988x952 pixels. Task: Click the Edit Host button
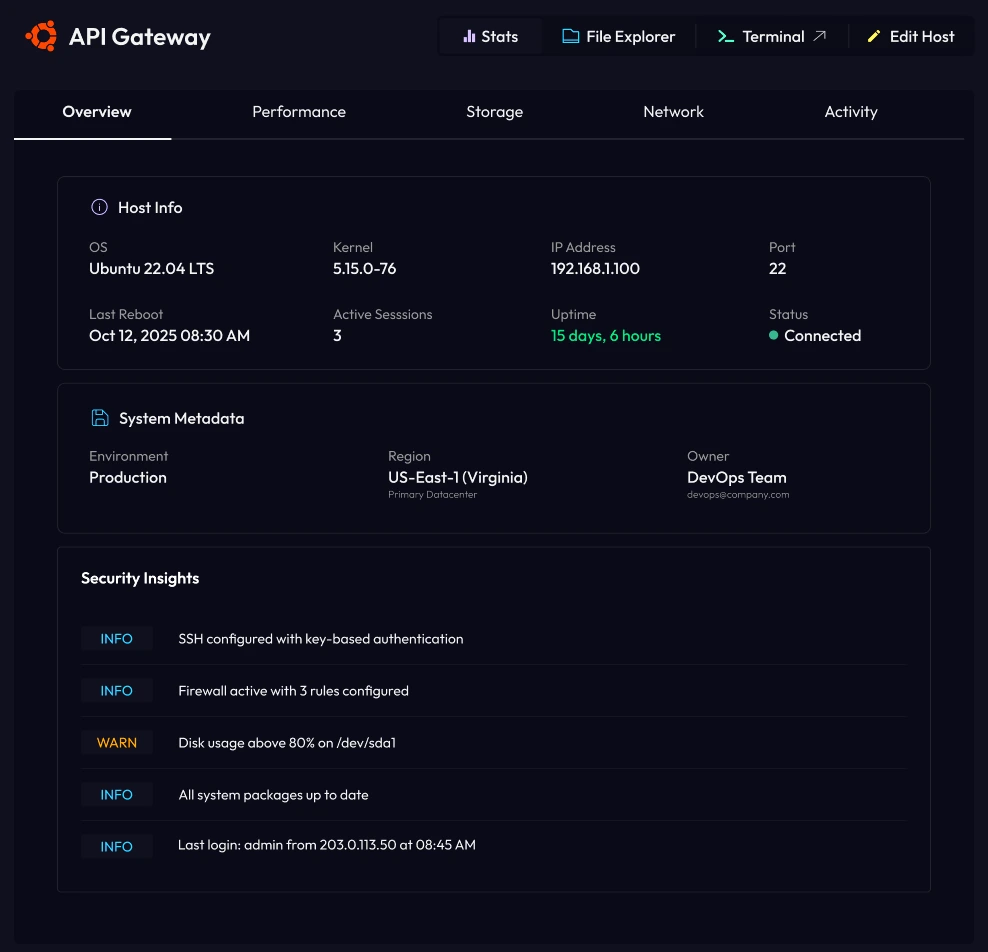click(x=910, y=37)
